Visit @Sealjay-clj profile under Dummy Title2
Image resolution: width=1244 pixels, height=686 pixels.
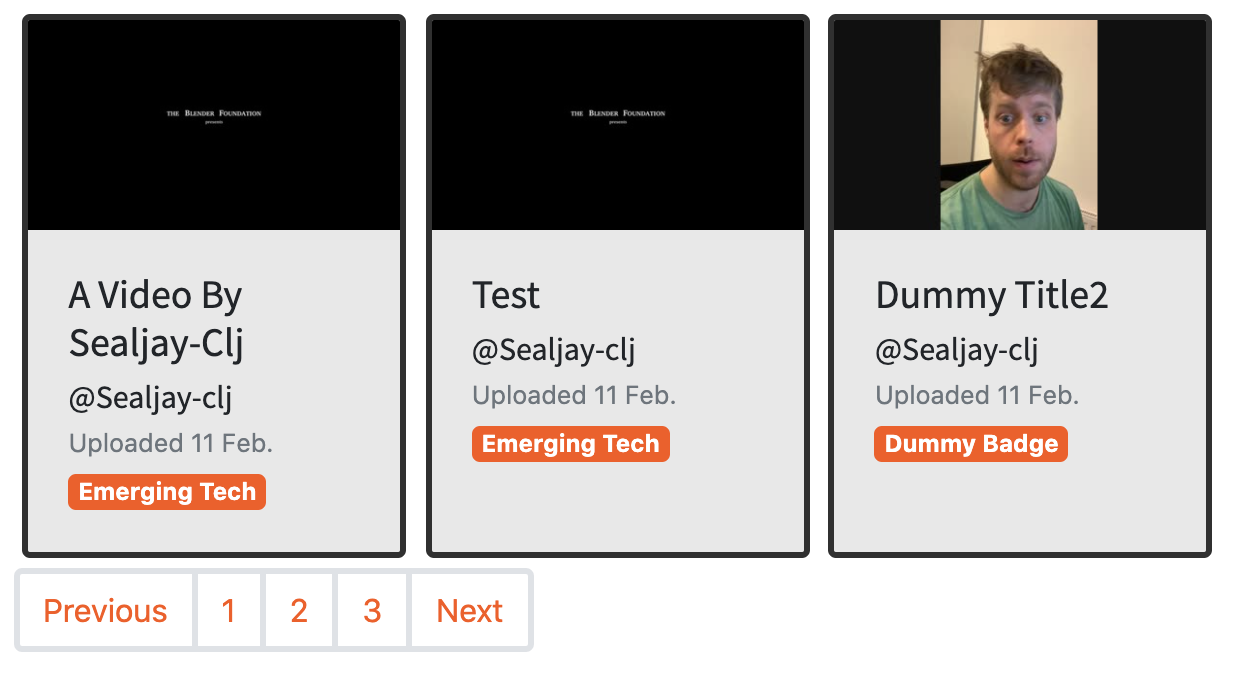(957, 351)
